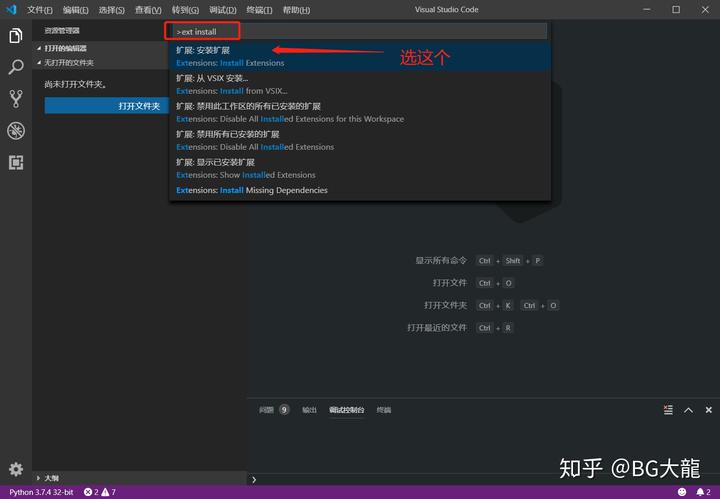Open the 终端(T) menu

259,10
